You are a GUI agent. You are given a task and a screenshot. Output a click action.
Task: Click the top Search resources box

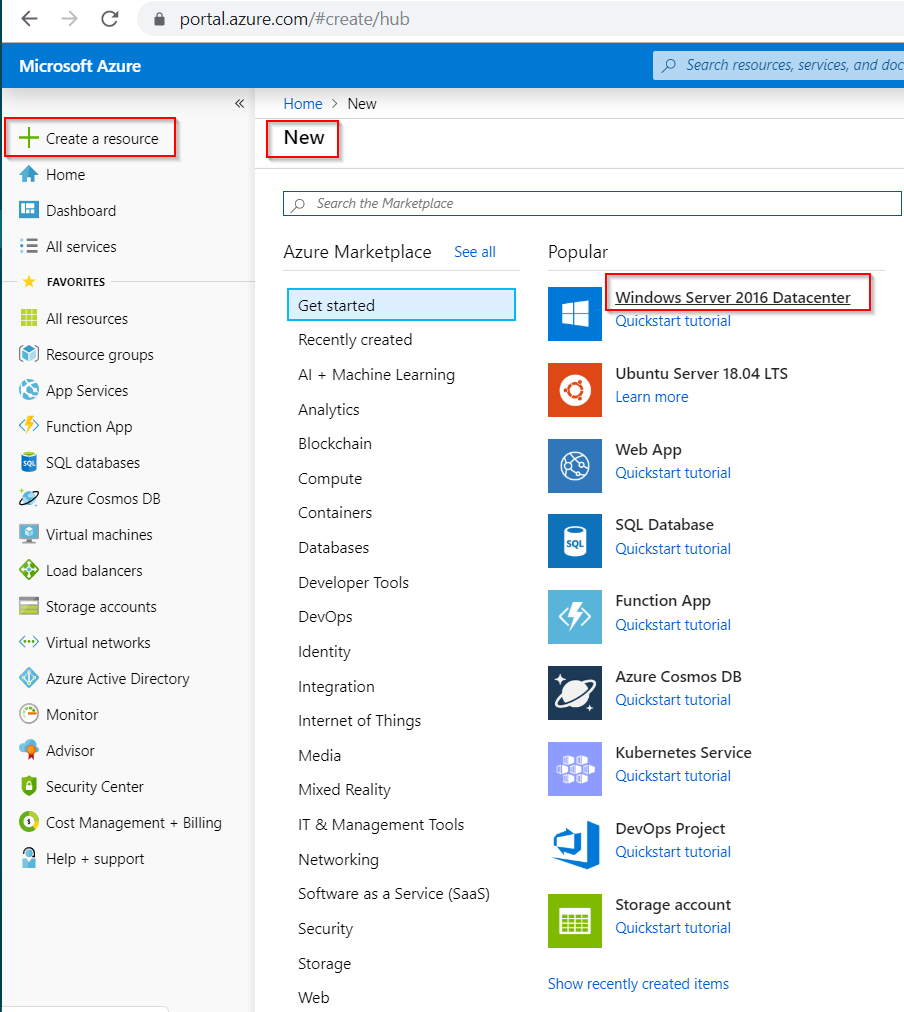[778, 65]
